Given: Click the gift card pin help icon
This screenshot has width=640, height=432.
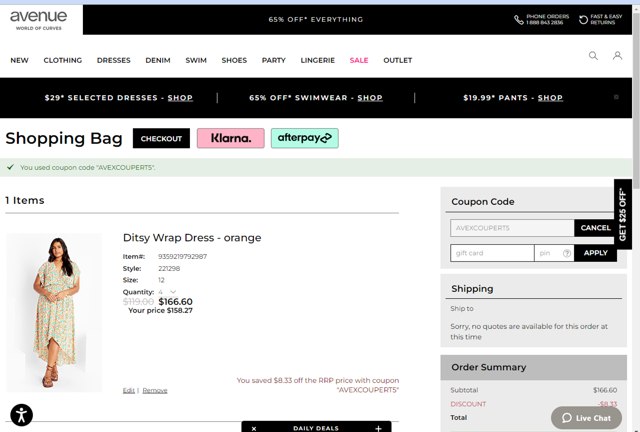Looking at the screenshot, I should click(567, 253).
